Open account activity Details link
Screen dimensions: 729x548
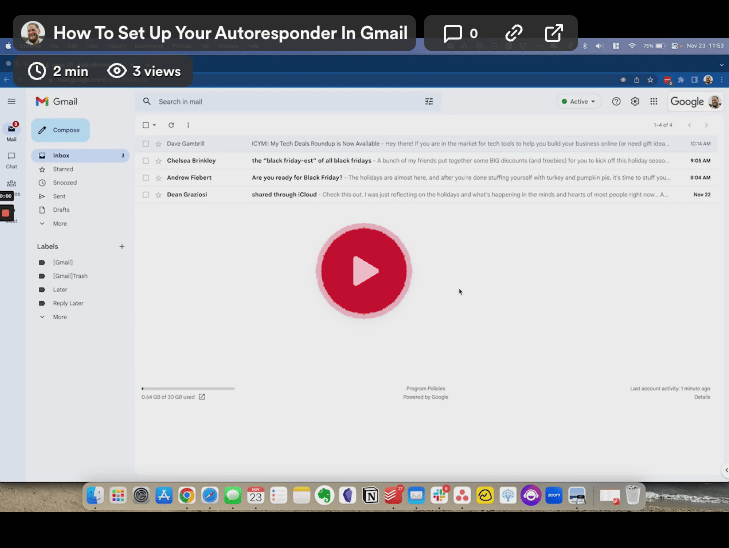point(702,397)
